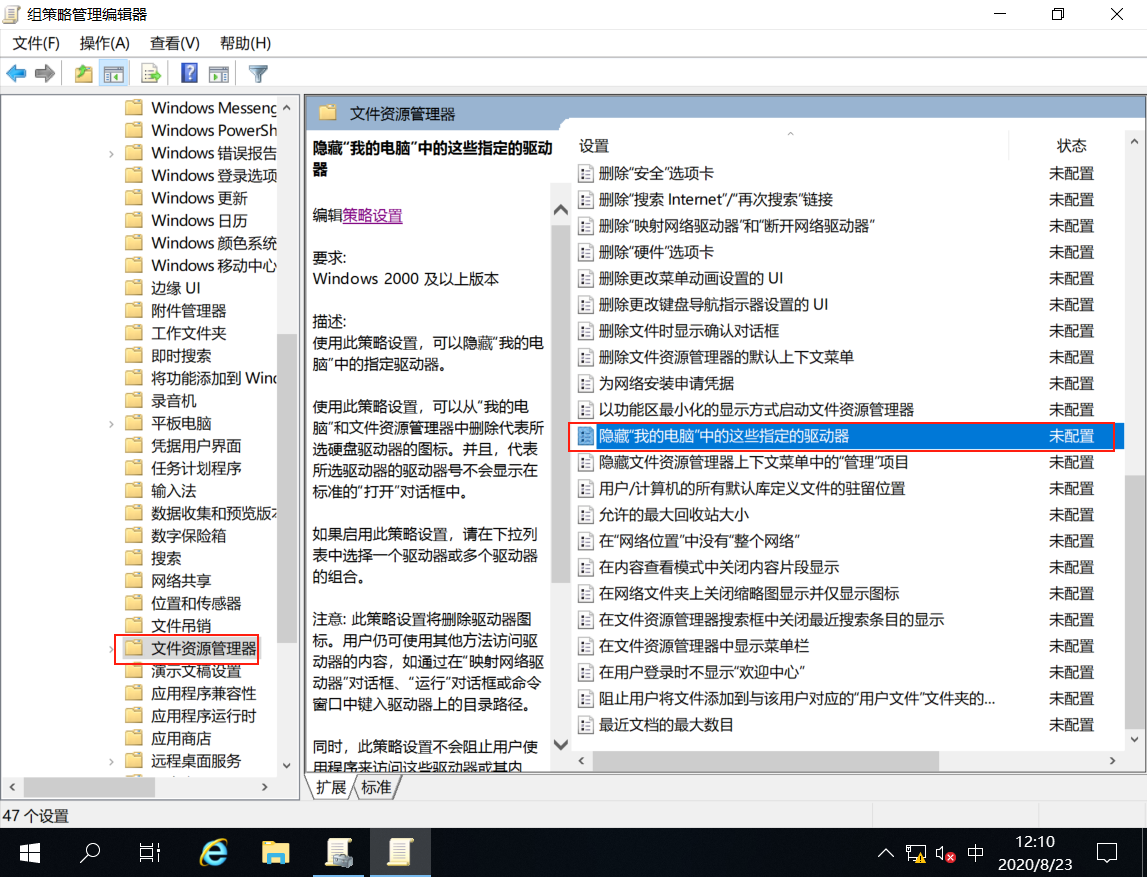Select the 任务计划程序 tree folder
1147x877 pixels.
pos(196,468)
